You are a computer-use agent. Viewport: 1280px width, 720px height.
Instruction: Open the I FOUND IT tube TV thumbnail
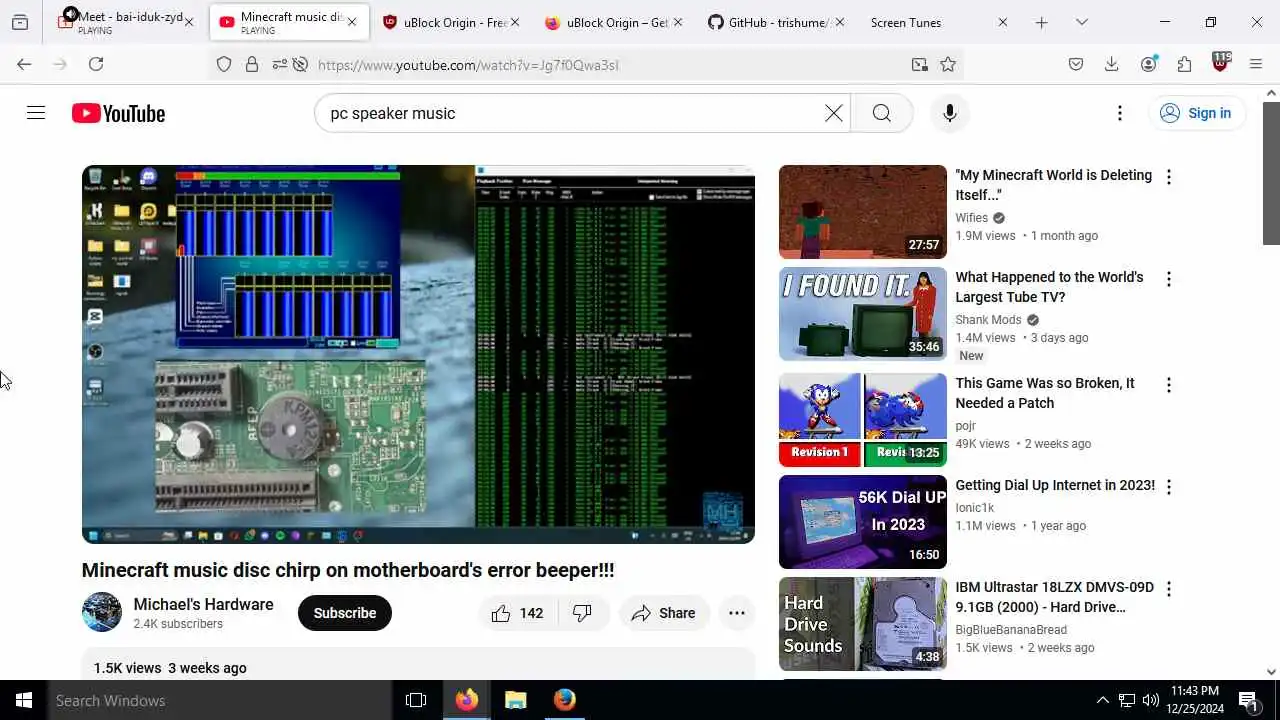[862, 314]
